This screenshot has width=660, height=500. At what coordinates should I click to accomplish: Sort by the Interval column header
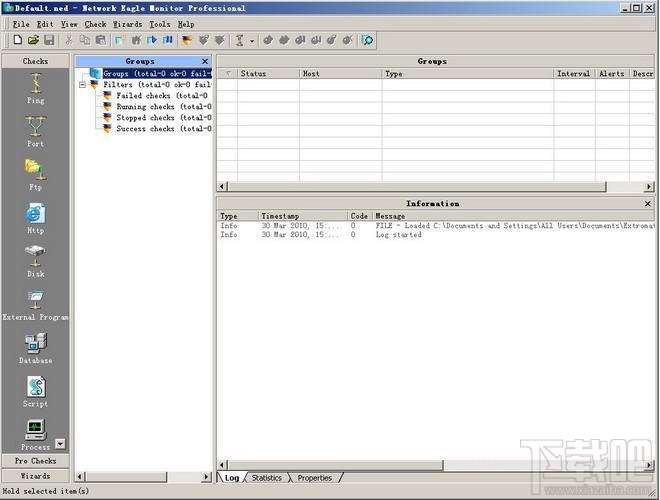pos(574,74)
